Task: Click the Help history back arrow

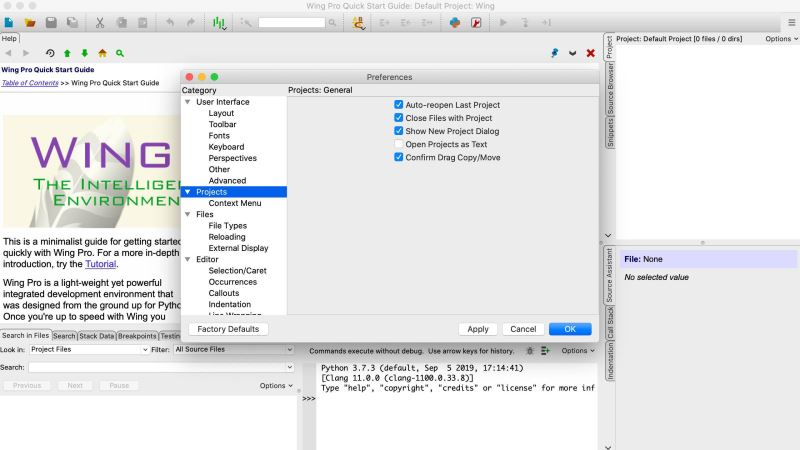Action: (x=8, y=53)
